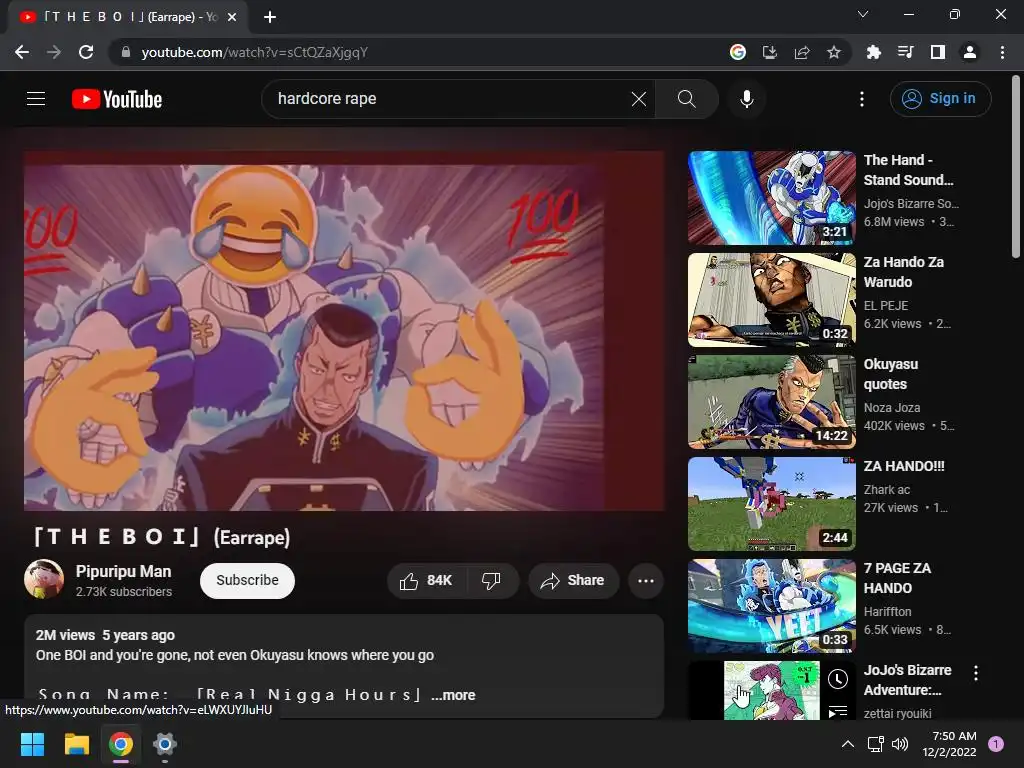Open 7 PAGE ZA HANDO thumbnail
Viewport: 1024px width, 768px height.
point(771,605)
